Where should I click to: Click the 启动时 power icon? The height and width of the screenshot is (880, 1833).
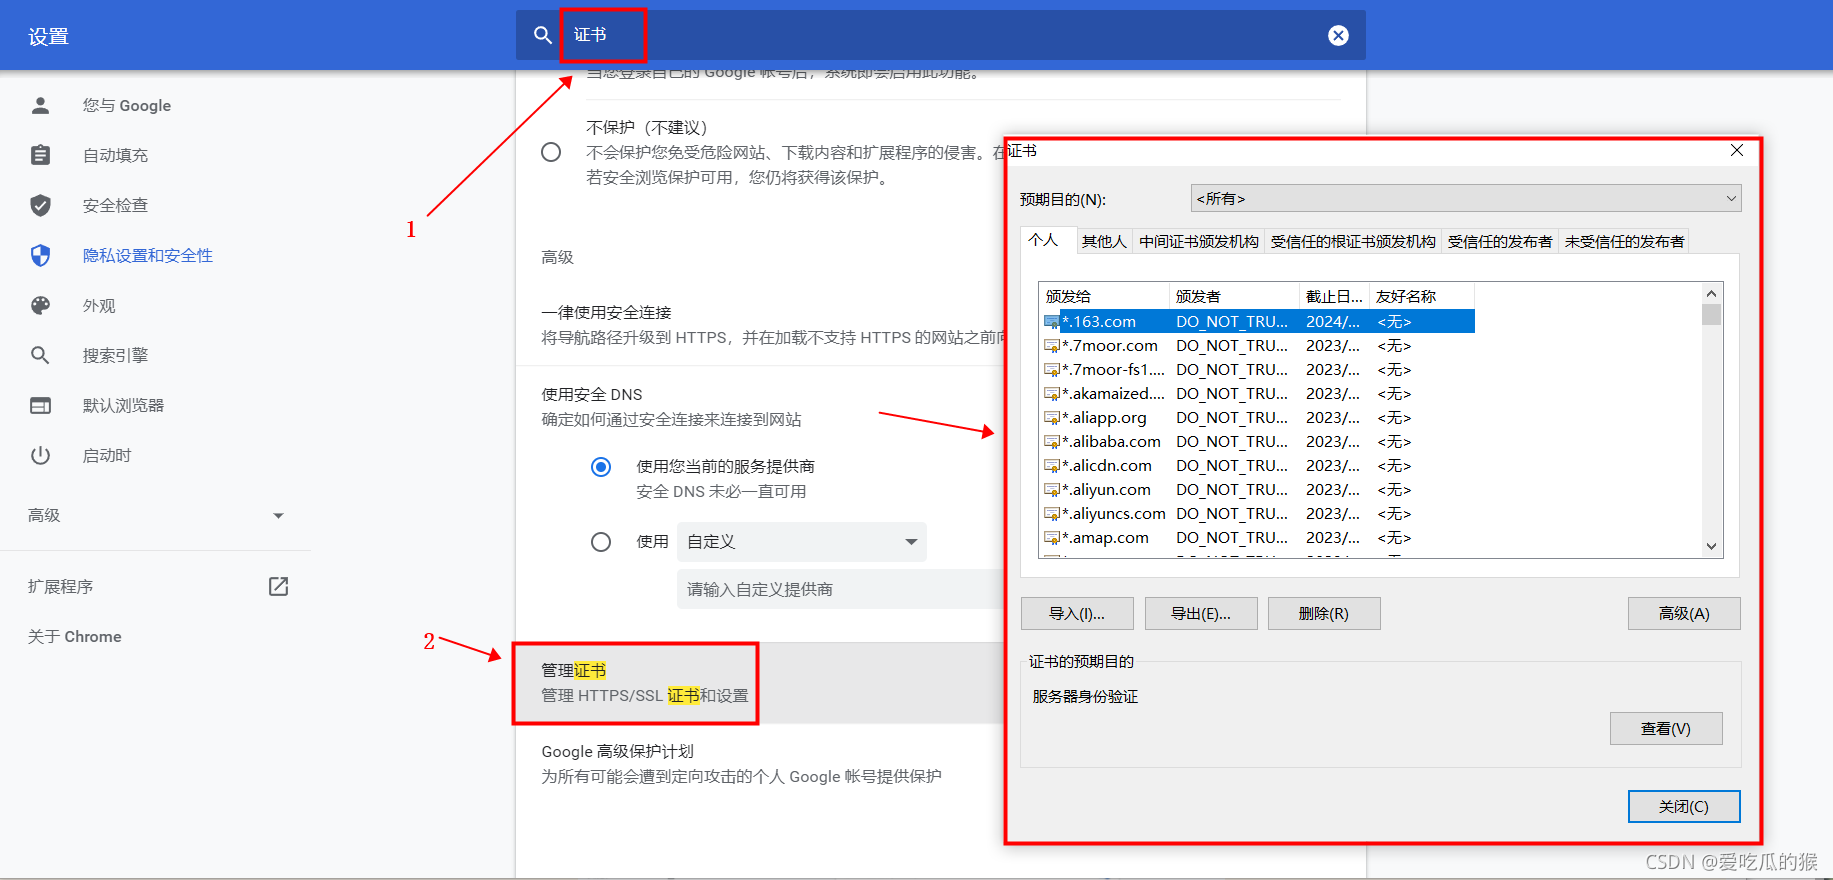pos(41,455)
